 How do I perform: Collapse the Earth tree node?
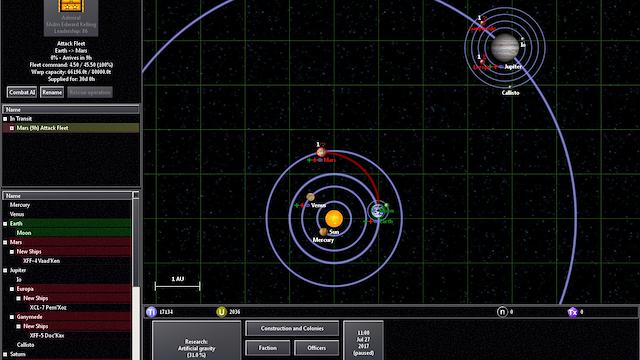click(x=5, y=224)
